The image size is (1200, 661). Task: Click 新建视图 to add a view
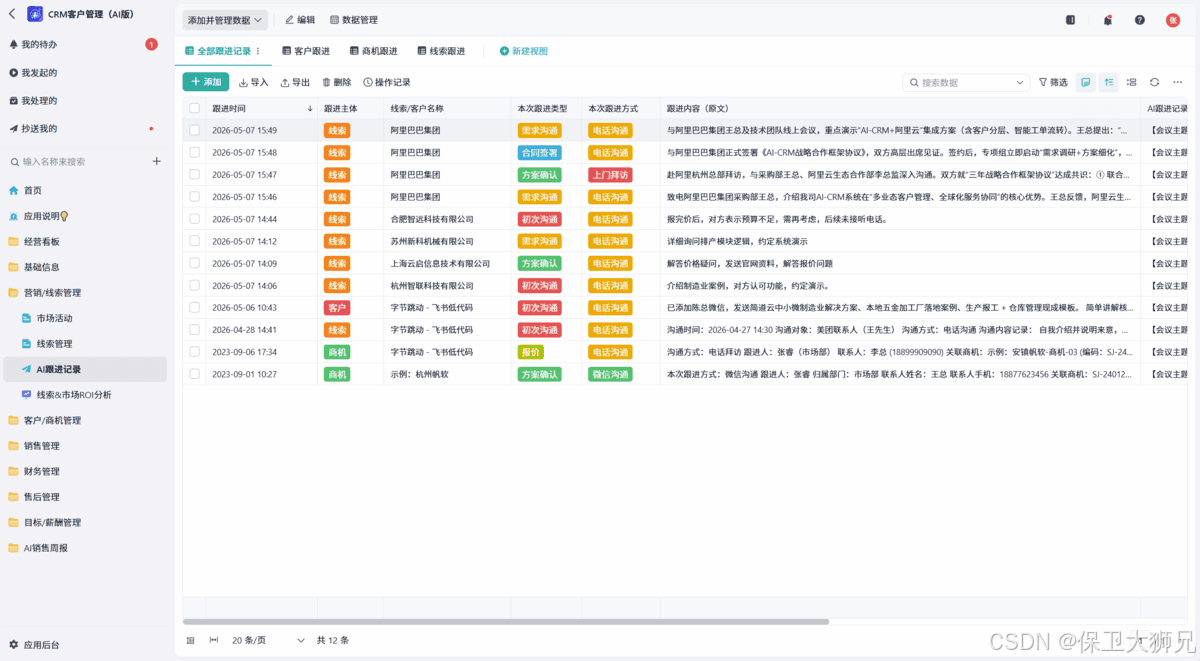click(523, 51)
